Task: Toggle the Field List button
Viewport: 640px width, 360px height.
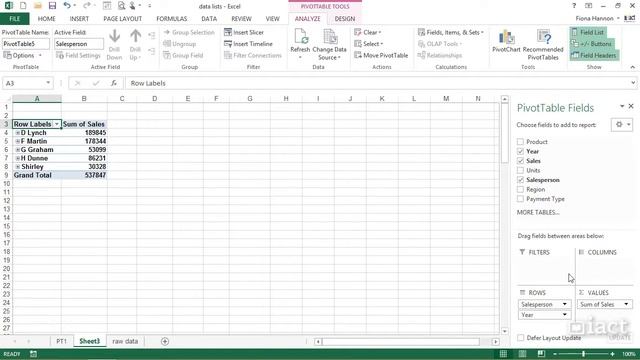Action: pos(588,32)
